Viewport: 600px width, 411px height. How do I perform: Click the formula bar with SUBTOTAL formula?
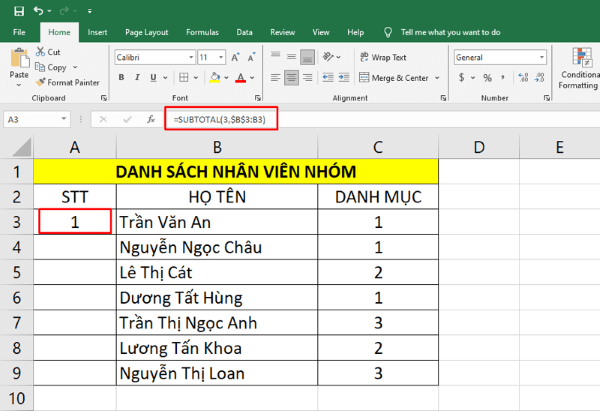pos(383,119)
